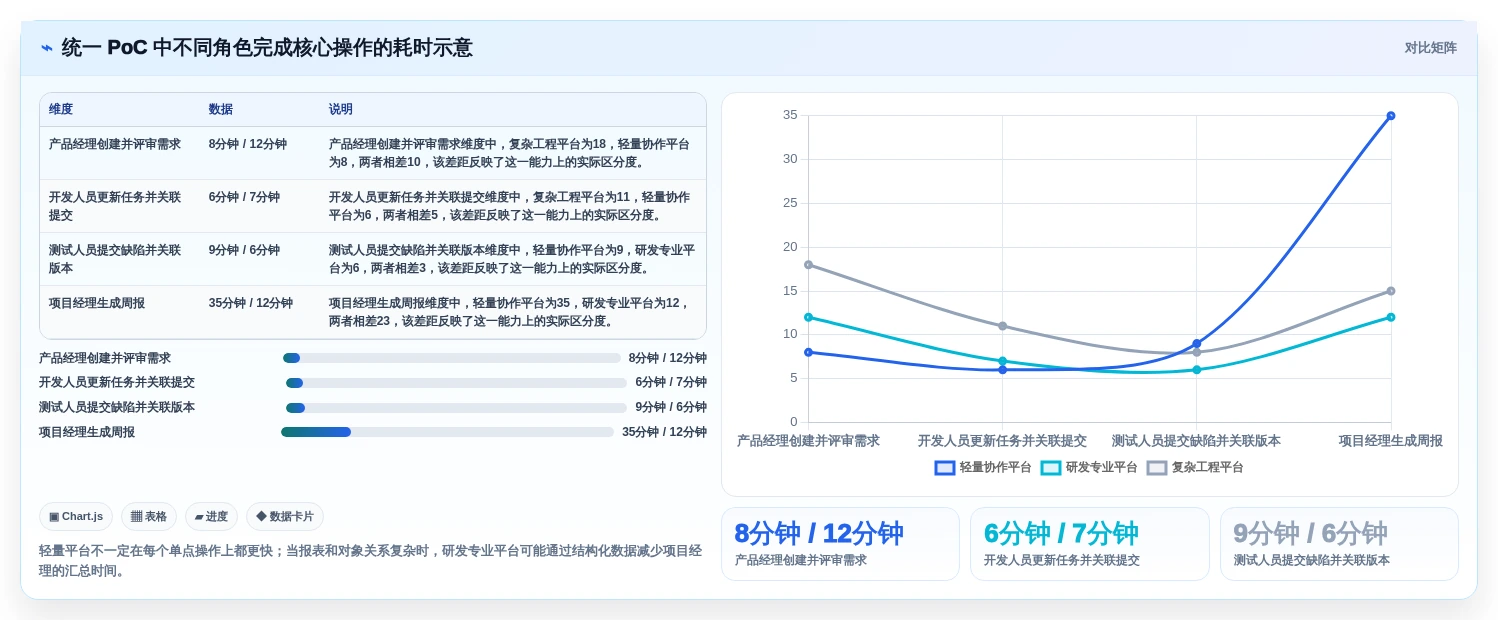The width and height of the screenshot is (1498, 620).
Task: Toggle 复杂工程平台 legend entry
Action: pyautogui.click(x=1195, y=467)
